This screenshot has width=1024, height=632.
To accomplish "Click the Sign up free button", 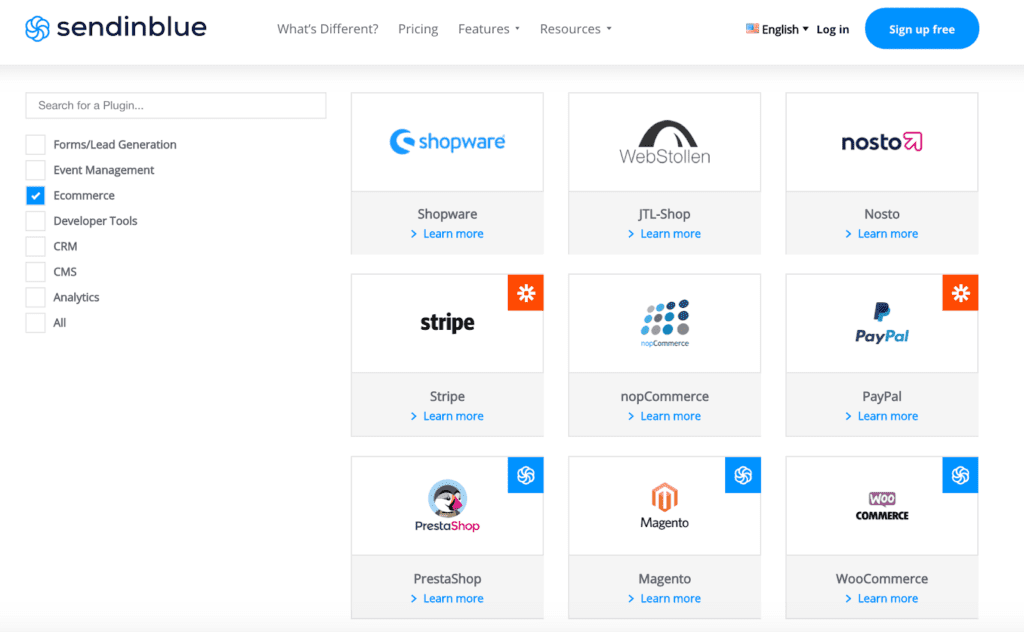I will tap(921, 29).
